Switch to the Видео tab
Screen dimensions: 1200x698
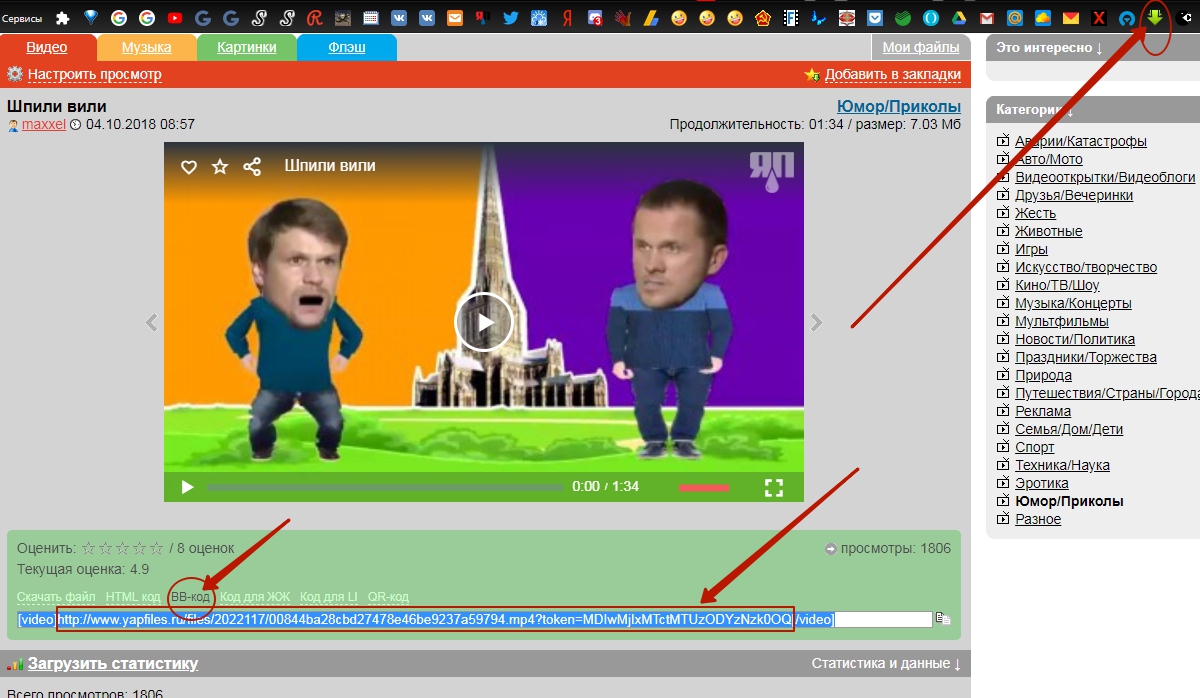(47, 47)
